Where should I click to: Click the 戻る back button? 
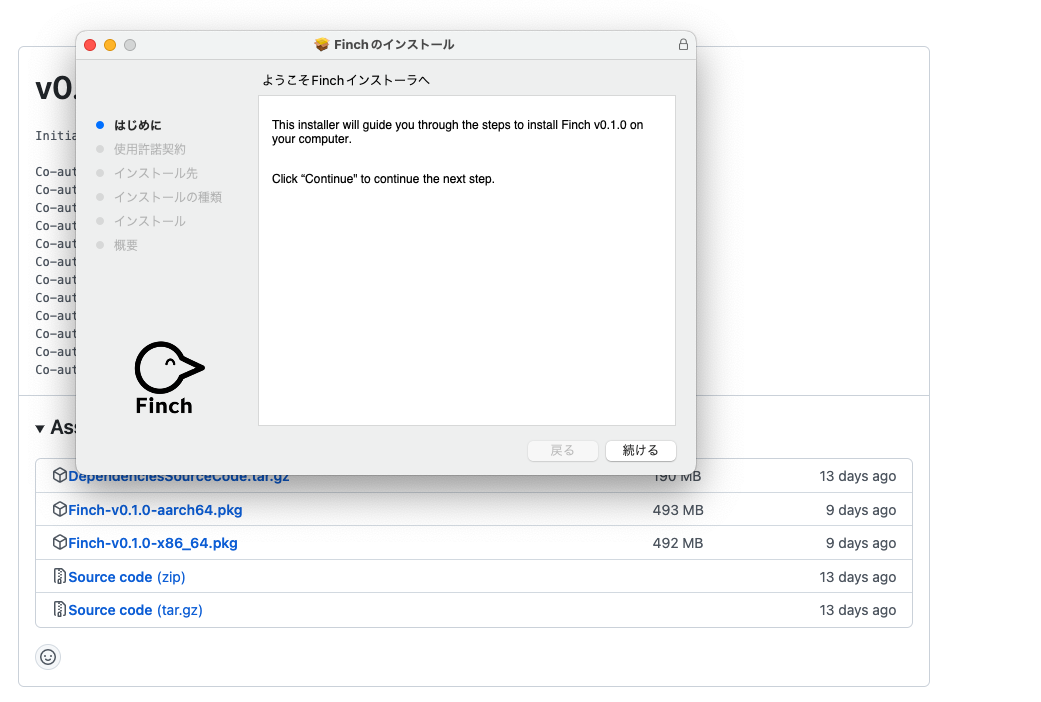tap(562, 450)
